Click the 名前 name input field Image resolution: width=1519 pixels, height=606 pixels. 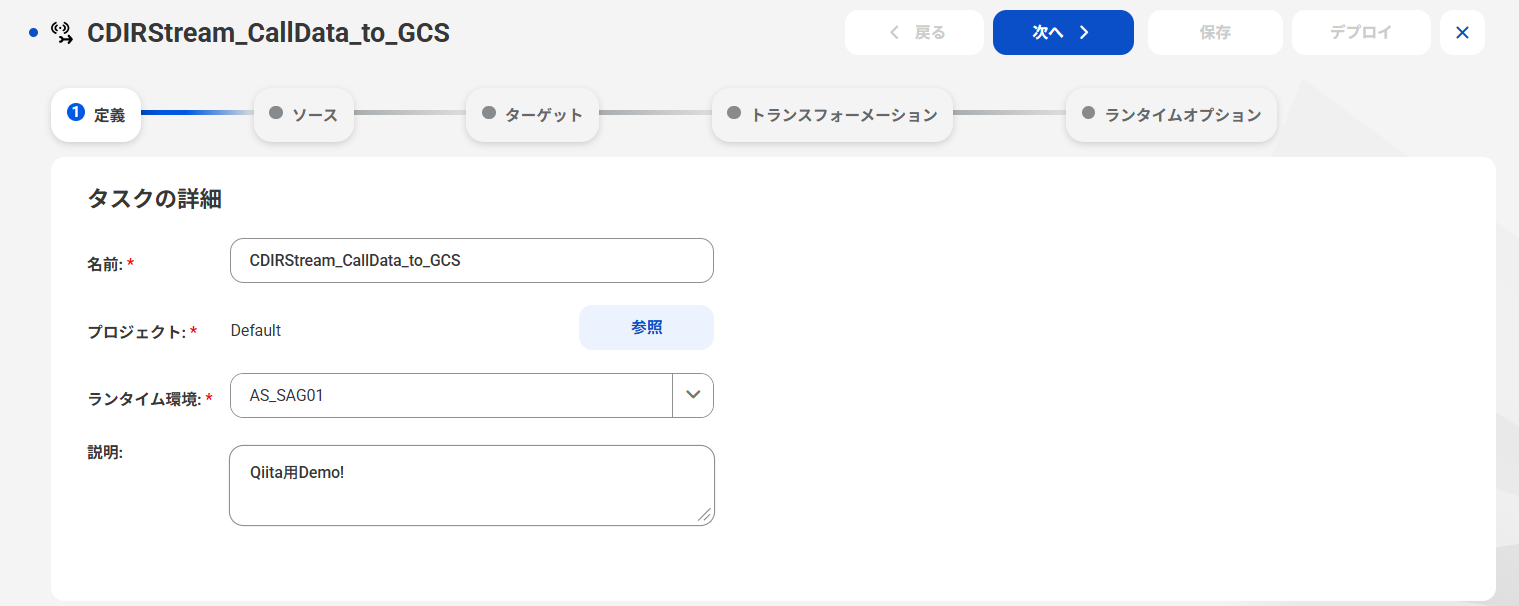[472, 260]
